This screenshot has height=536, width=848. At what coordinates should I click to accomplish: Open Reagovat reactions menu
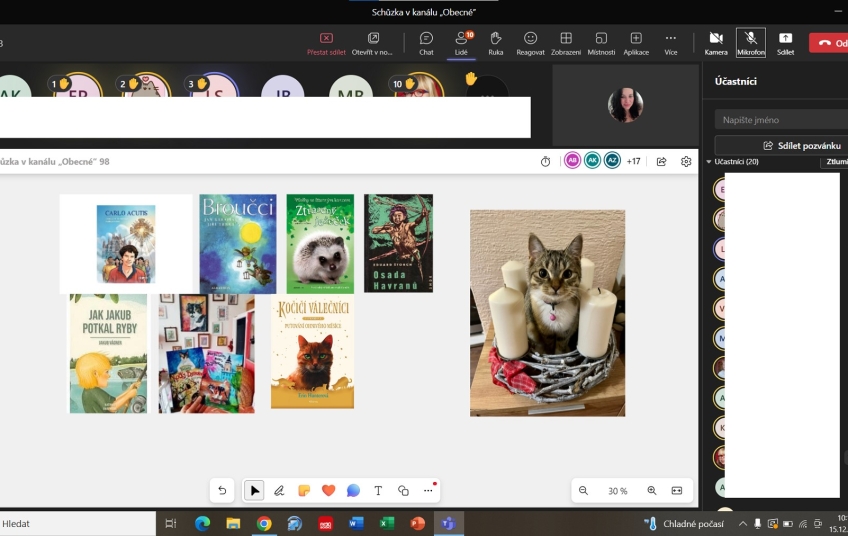[530, 43]
